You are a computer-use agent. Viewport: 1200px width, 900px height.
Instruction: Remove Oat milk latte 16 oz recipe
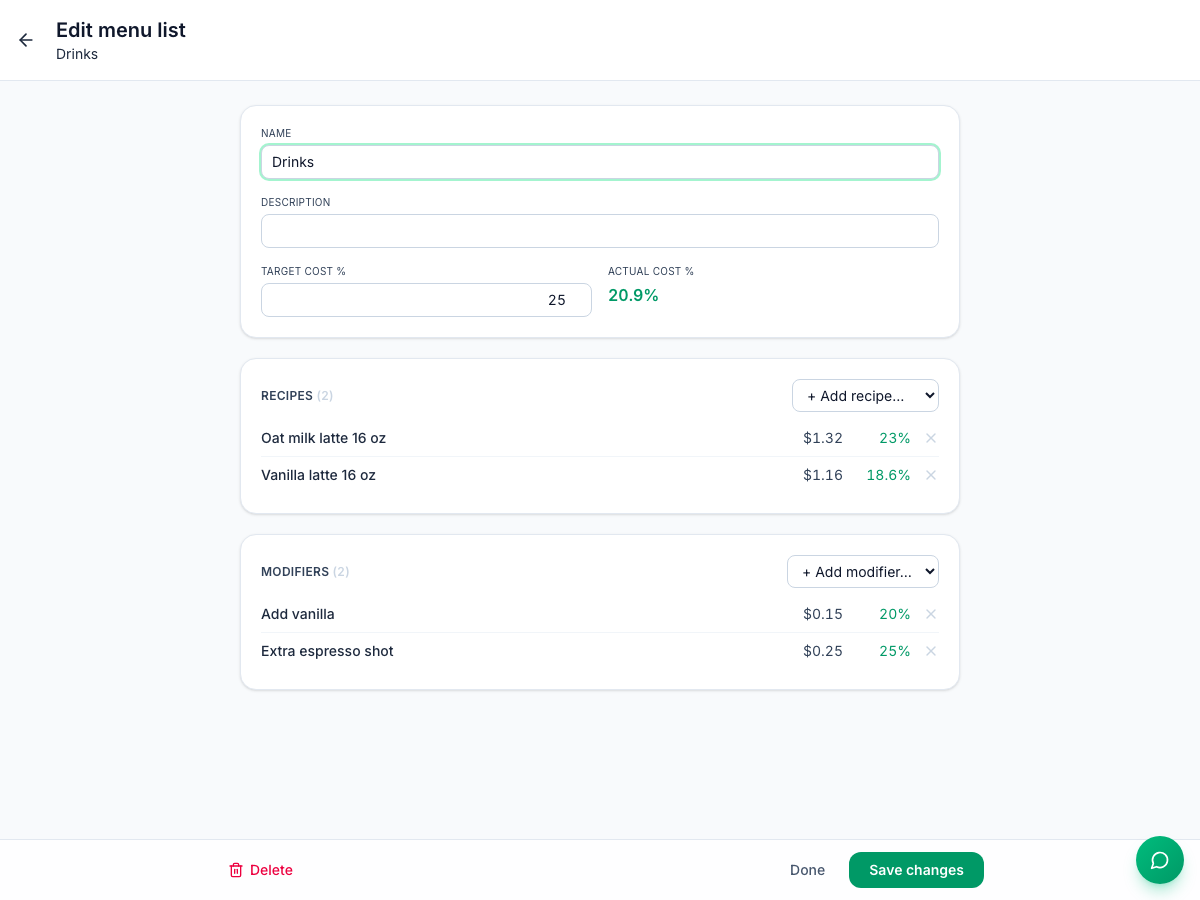click(x=931, y=438)
